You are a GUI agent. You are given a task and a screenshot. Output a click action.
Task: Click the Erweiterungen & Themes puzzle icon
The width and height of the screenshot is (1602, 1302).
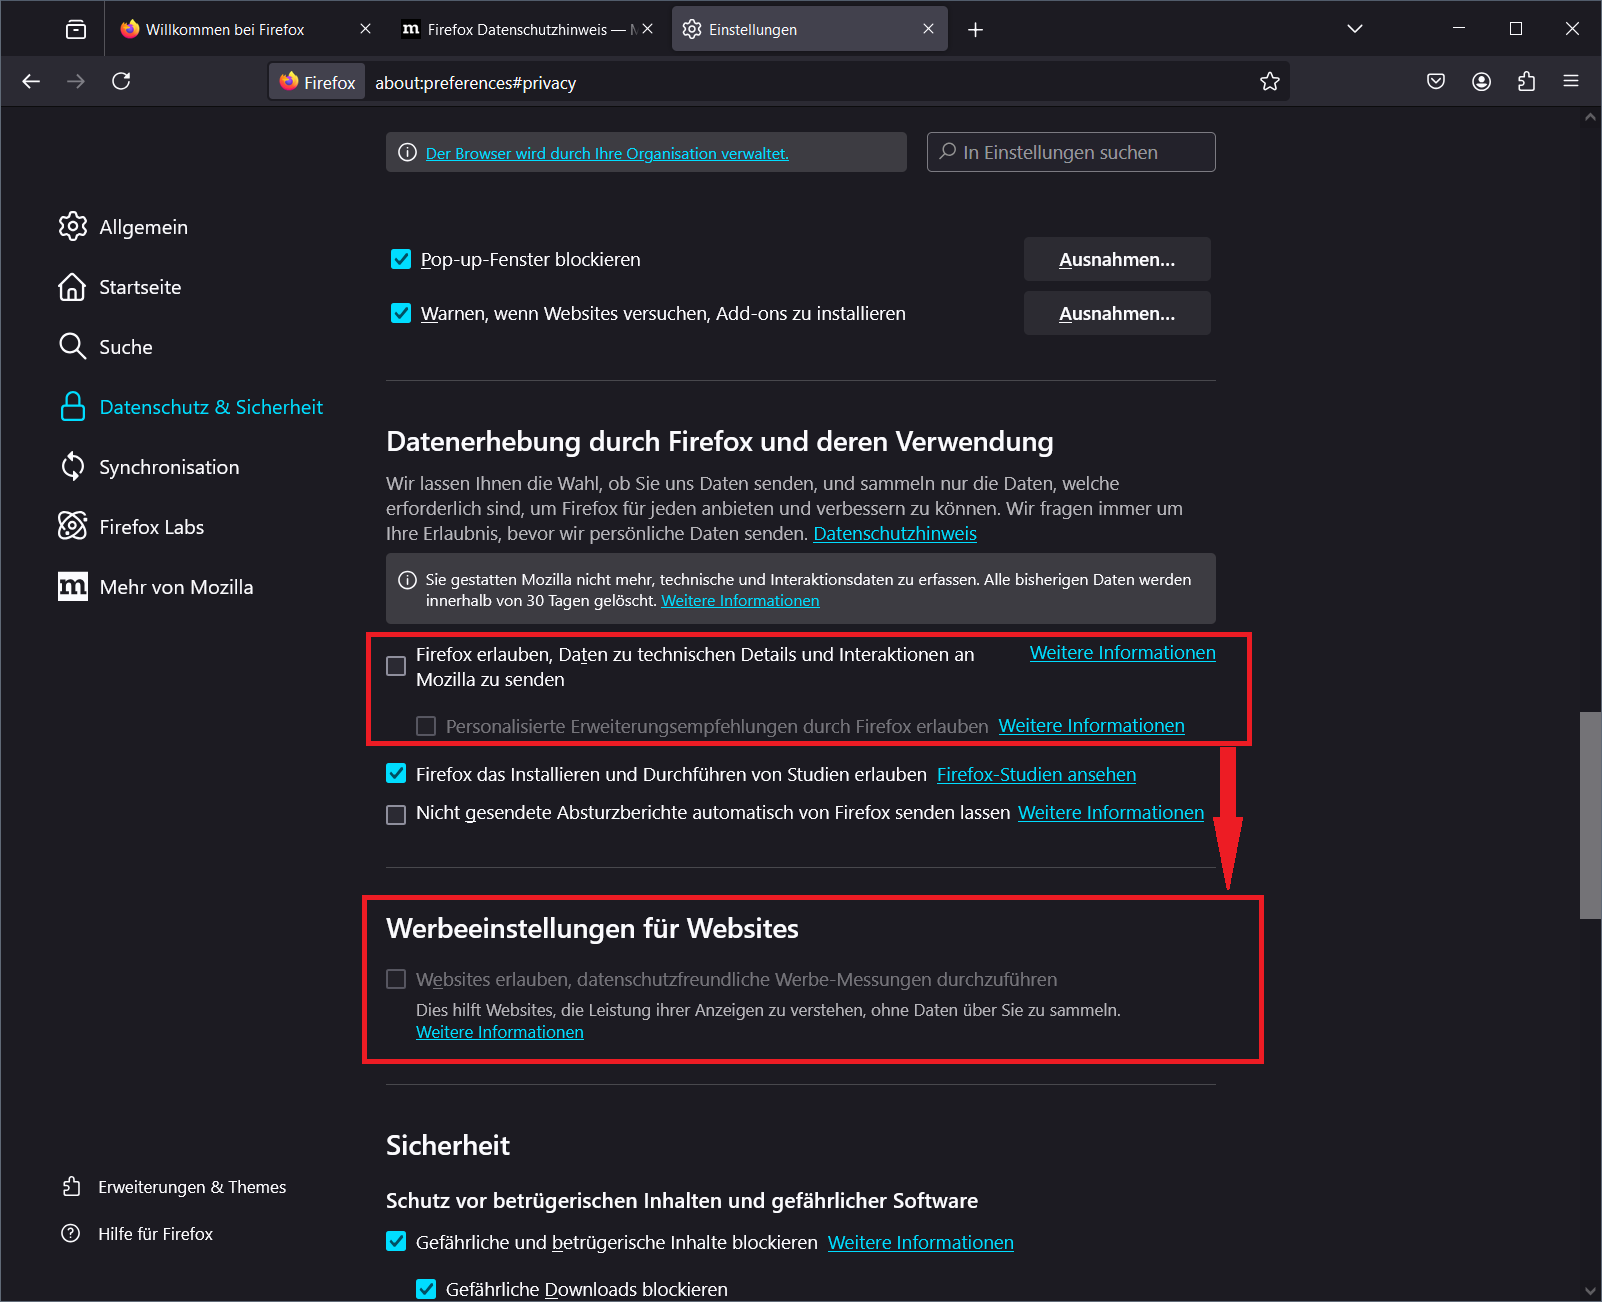point(71,1187)
